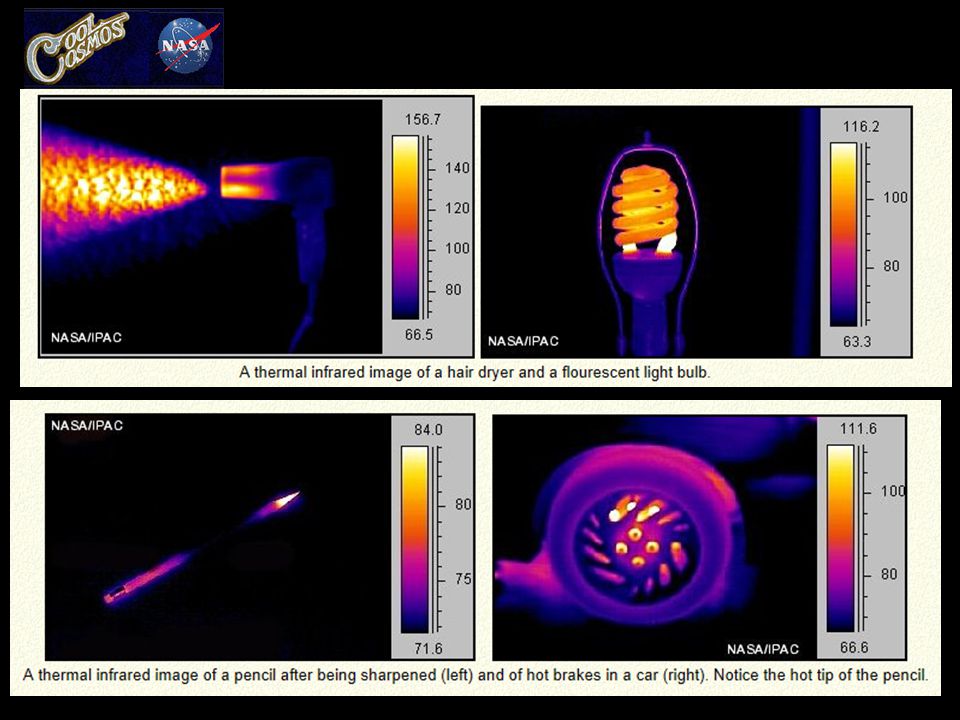The width and height of the screenshot is (960, 720).
Task: Click the 71.6 minimum temperature value
Action: coord(428,648)
